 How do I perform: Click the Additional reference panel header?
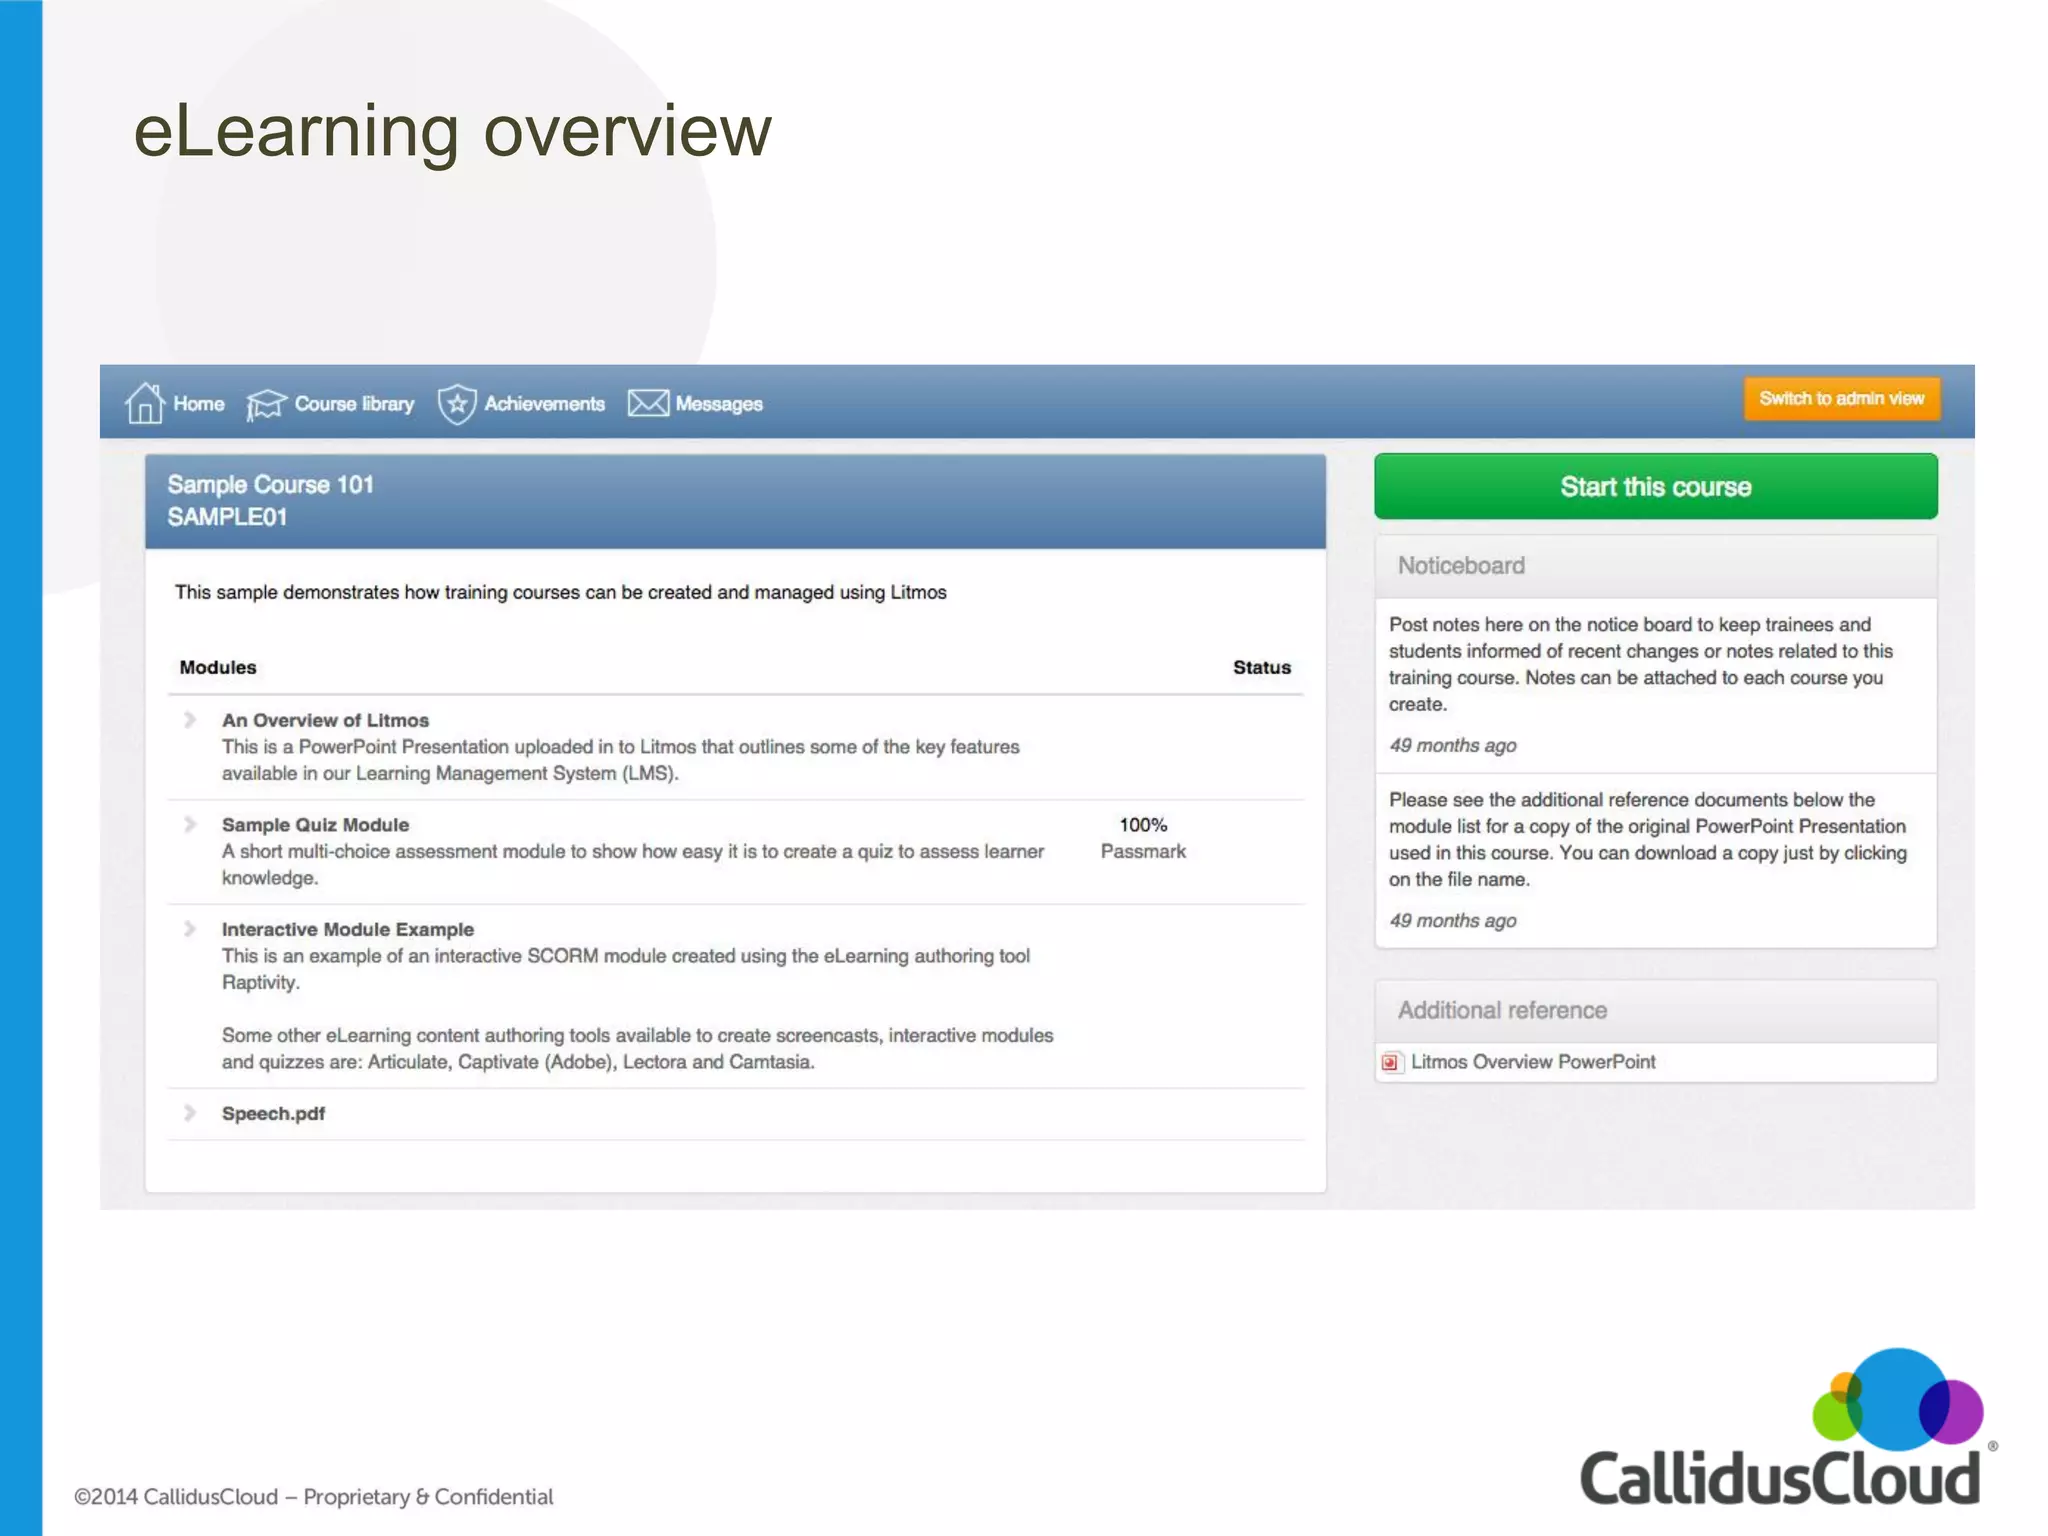coord(1656,1010)
